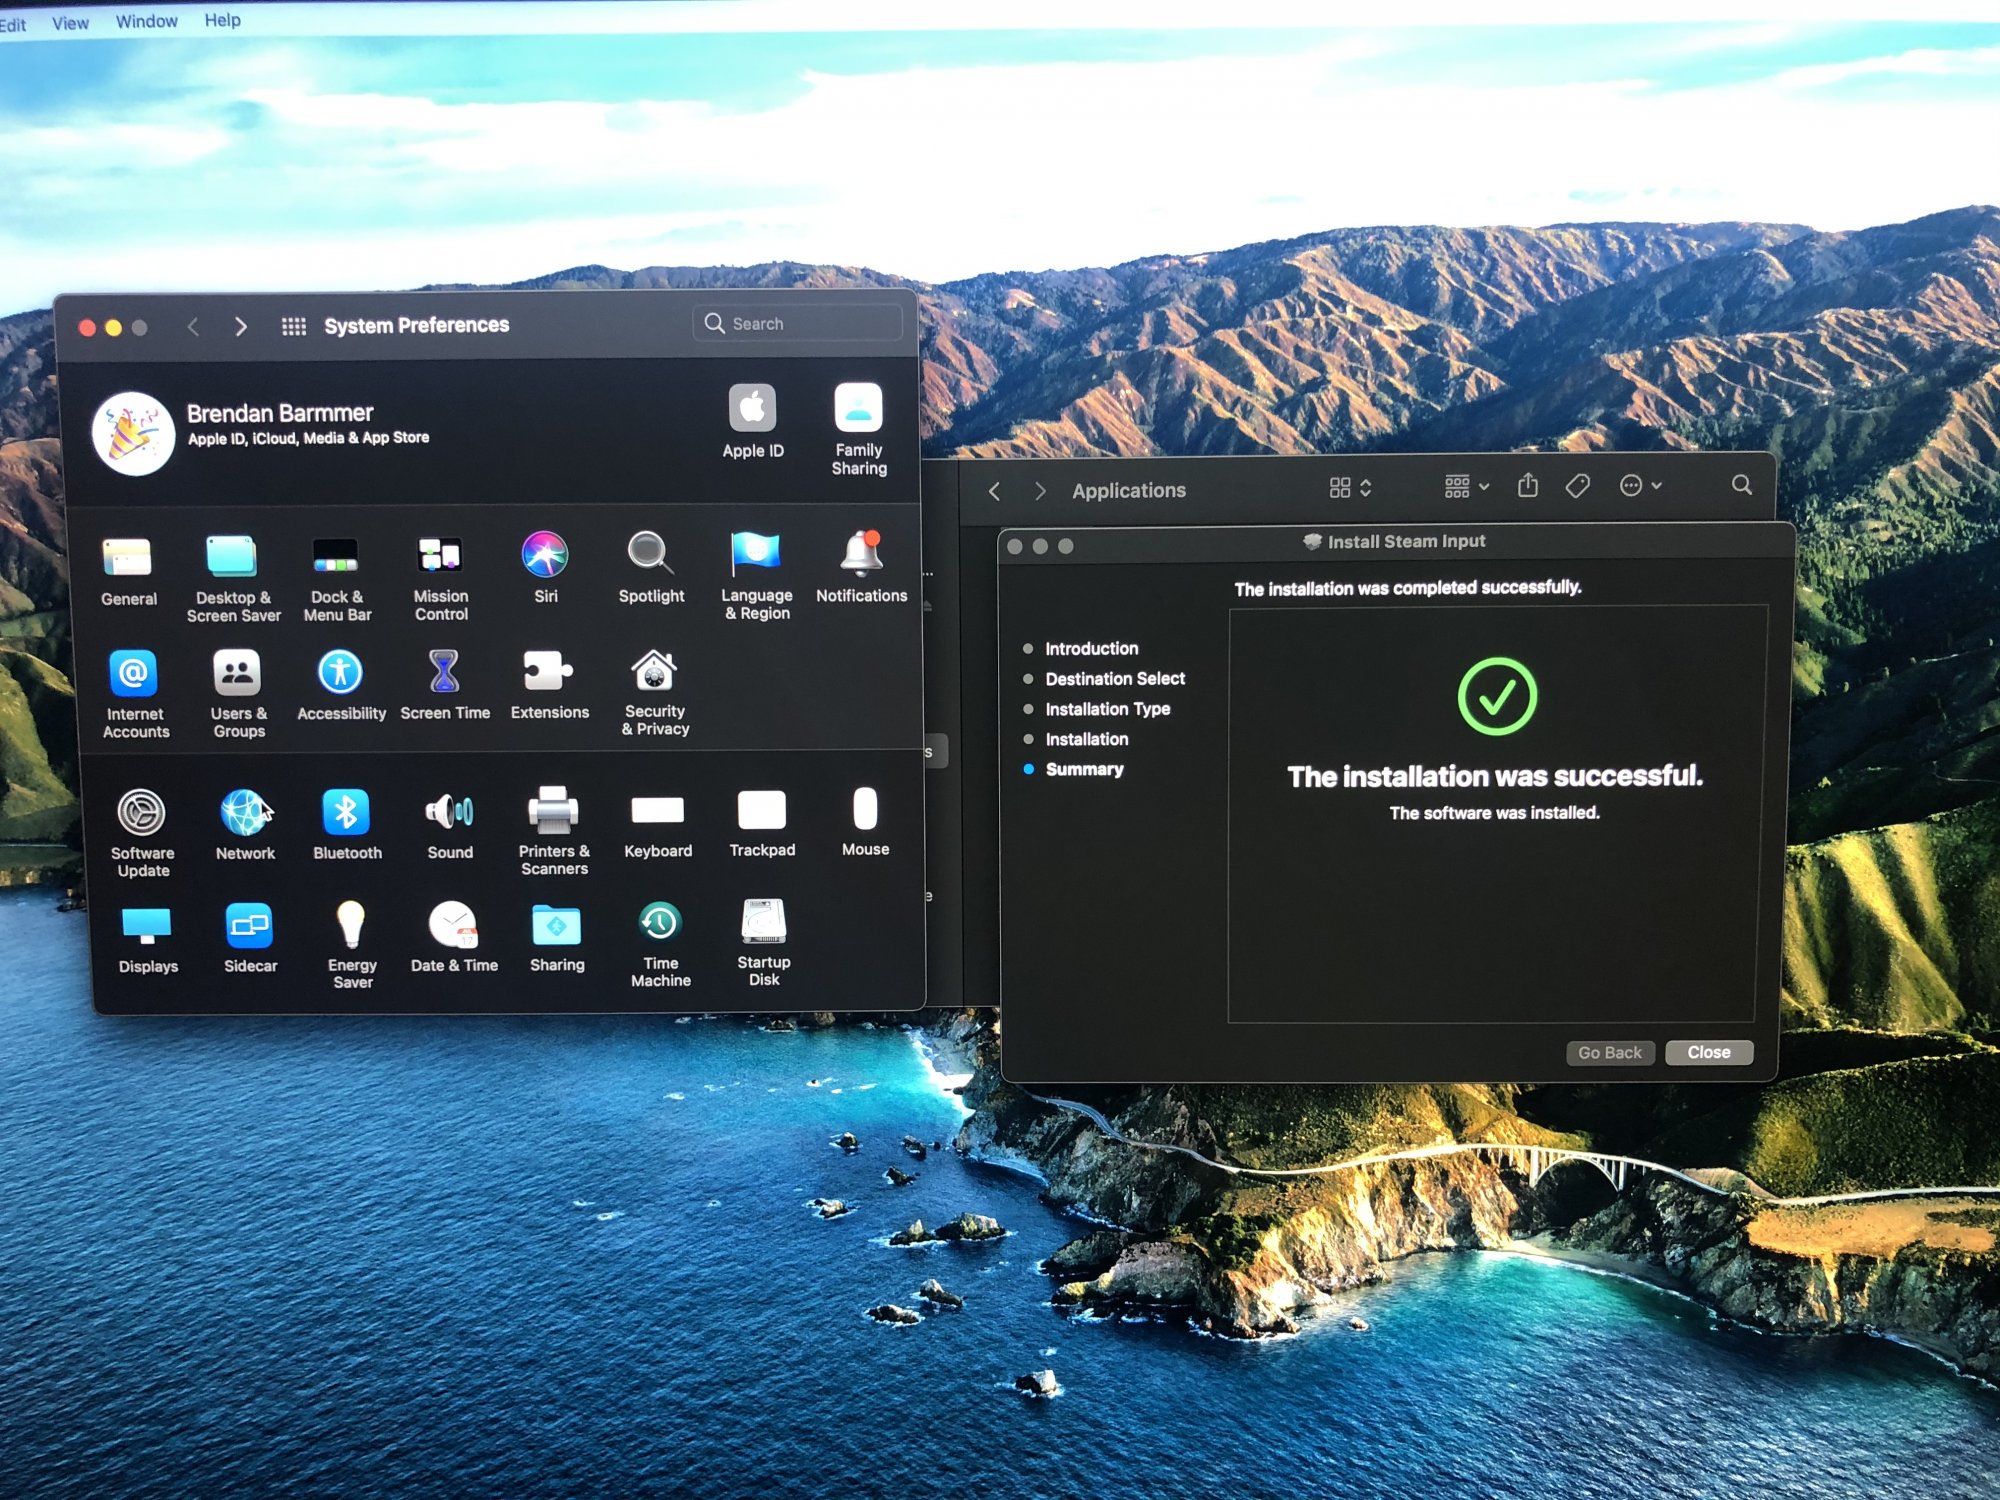Open Time Machine preferences
The image size is (2000, 1500).
point(659,924)
